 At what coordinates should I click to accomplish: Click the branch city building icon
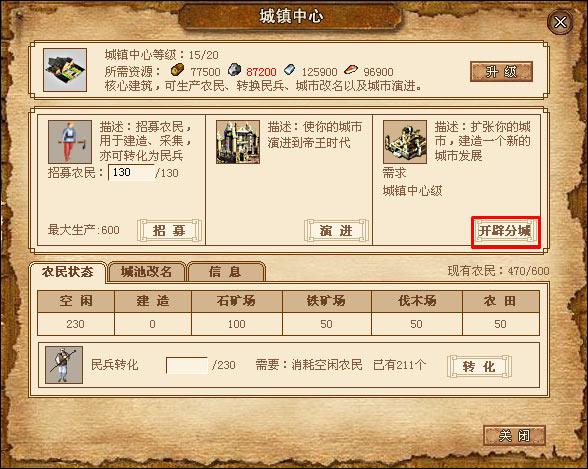[x=405, y=142]
